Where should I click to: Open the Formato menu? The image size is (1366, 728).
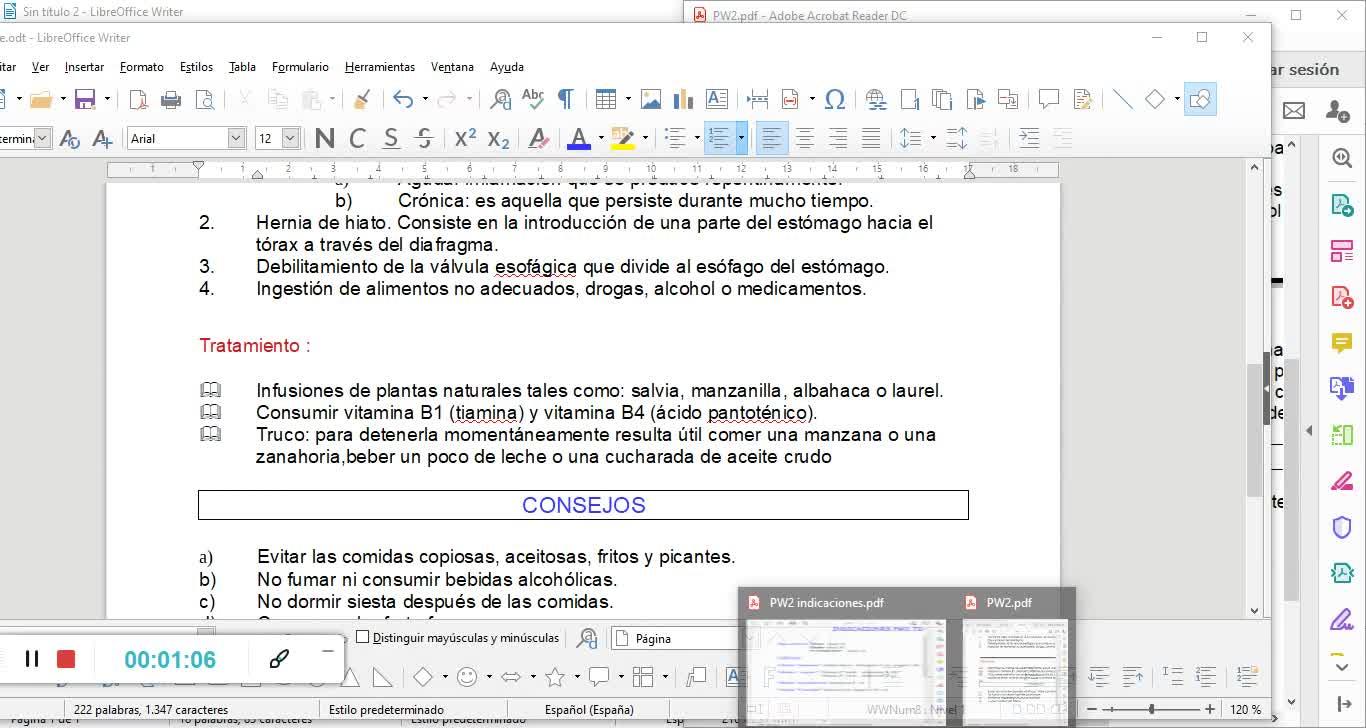tap(142, 67)
